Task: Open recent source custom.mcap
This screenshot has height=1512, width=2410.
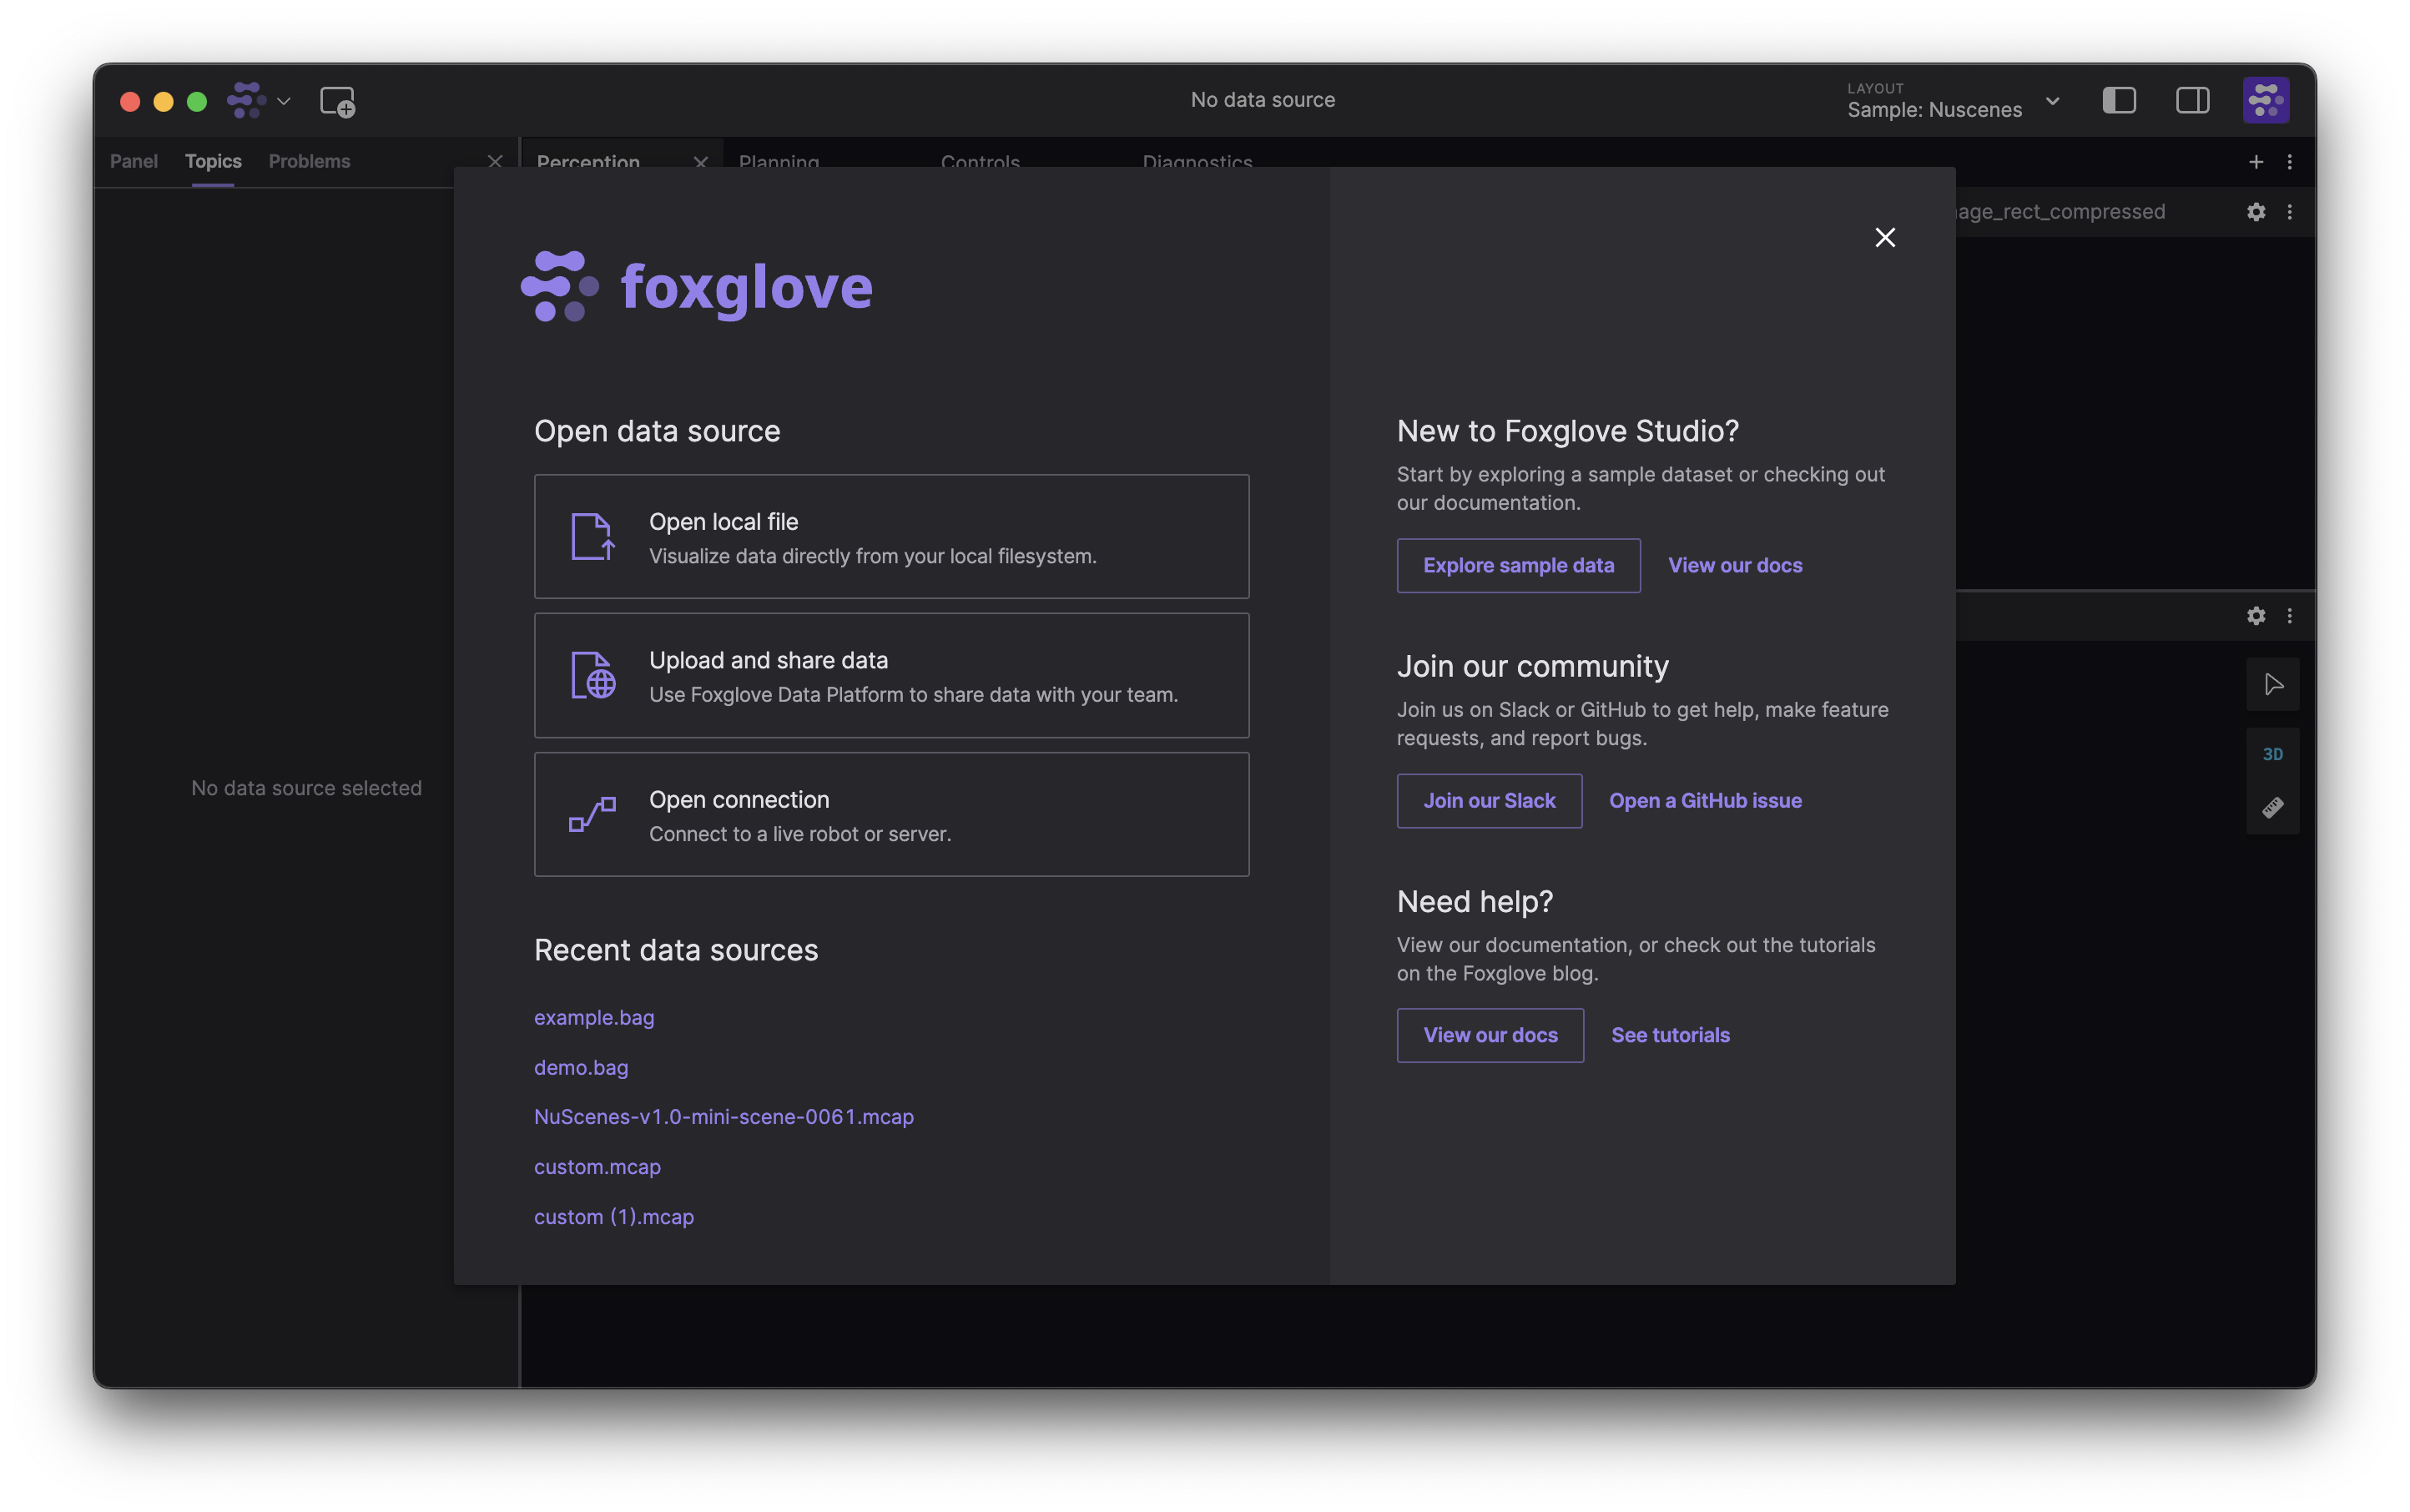Action: (597, 1167)
